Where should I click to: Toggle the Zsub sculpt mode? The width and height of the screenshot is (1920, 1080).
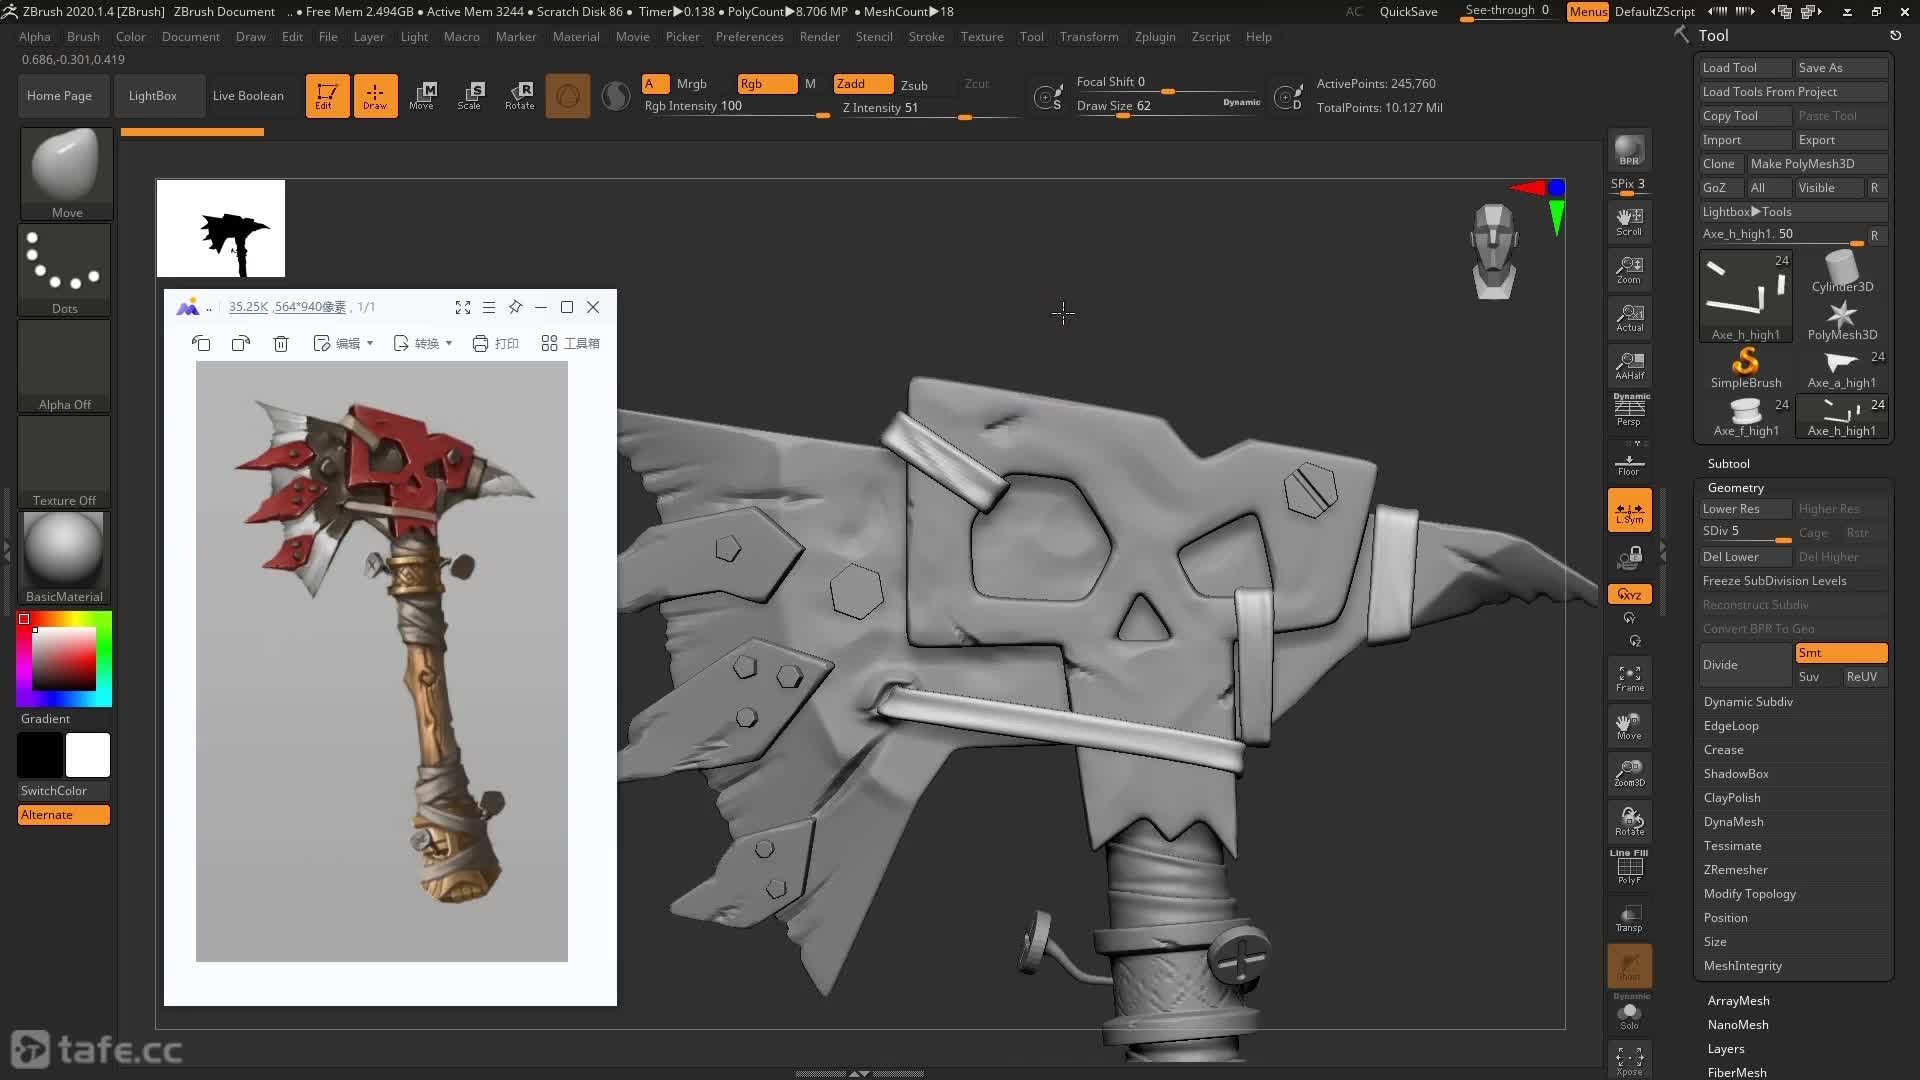coord(914,85)
